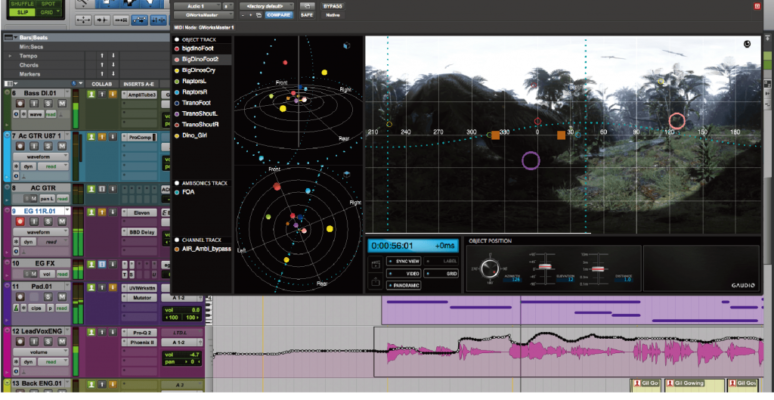Open volume view selector on LeadVoxENG track
This screenshot has width=774, height=400.
tap(39, 351)
